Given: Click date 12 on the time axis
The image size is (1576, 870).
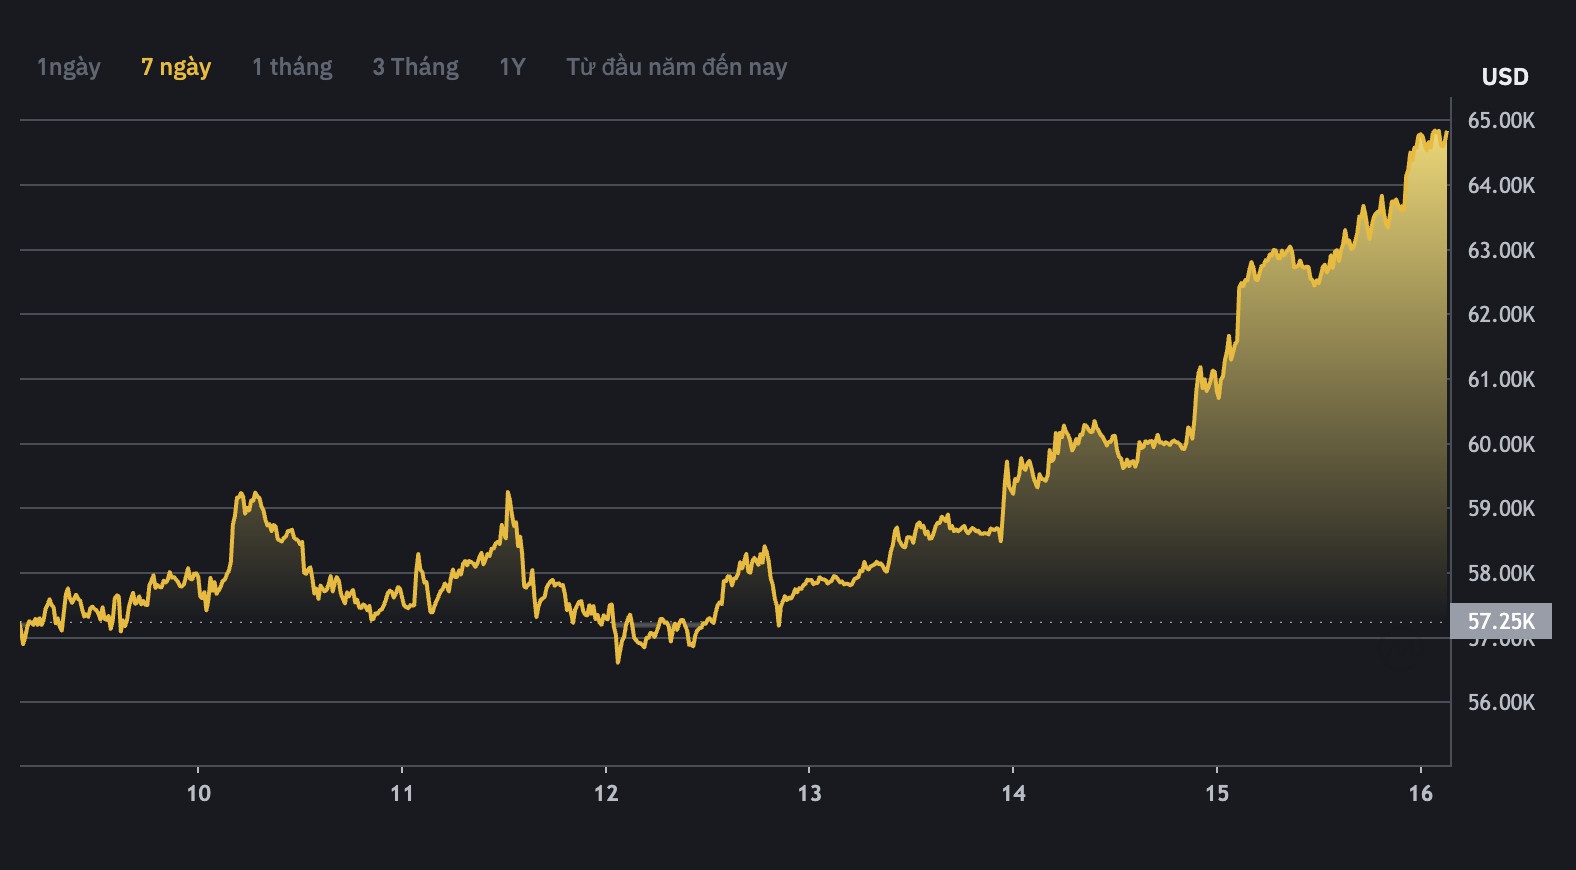Looking at the screenshot, I should click(606, 793).
